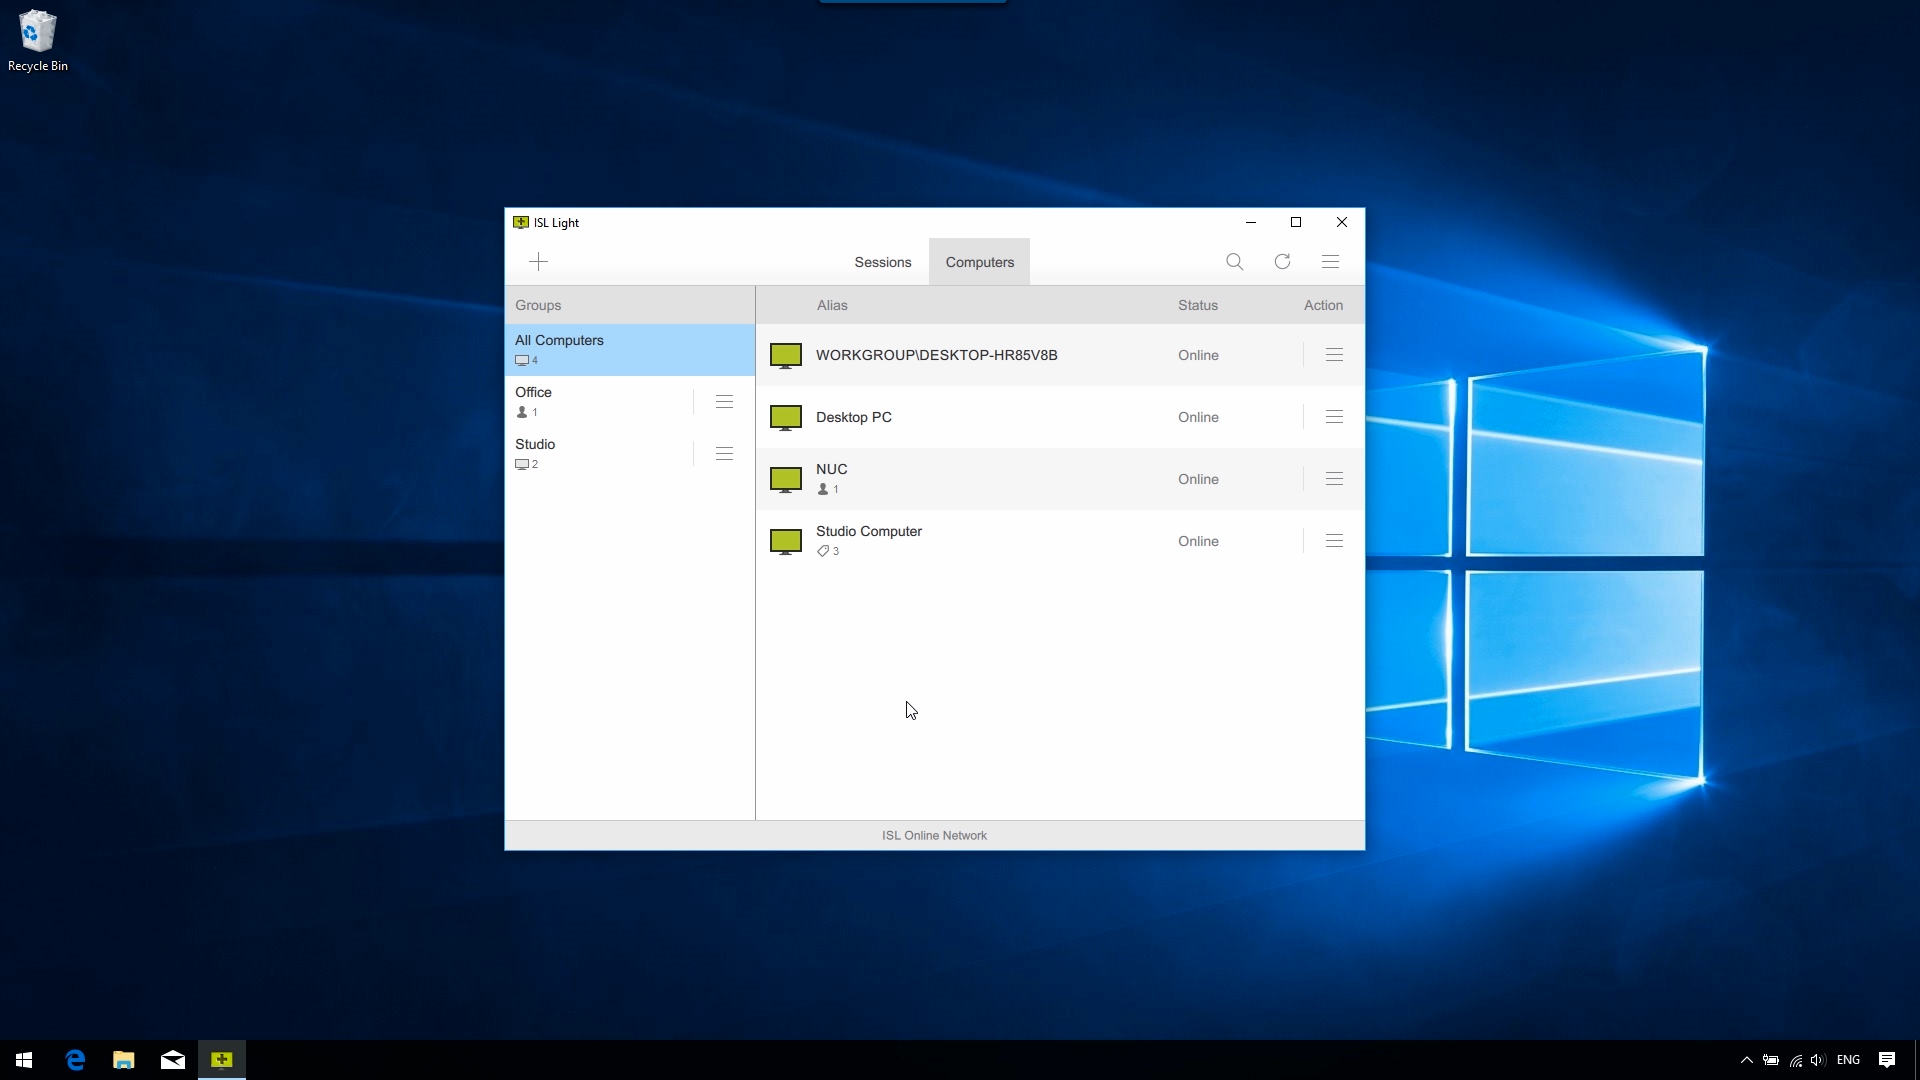This screenshot has width=1920, height=1080.
Task: Click the Online status of NUC
Action: (x=1198, y=479)
